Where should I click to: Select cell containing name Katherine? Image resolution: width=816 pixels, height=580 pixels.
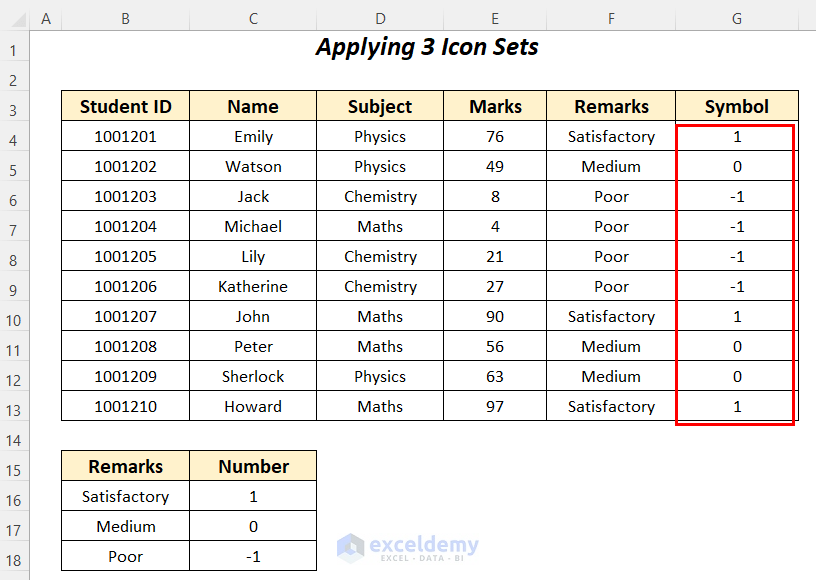pos(253,287)
